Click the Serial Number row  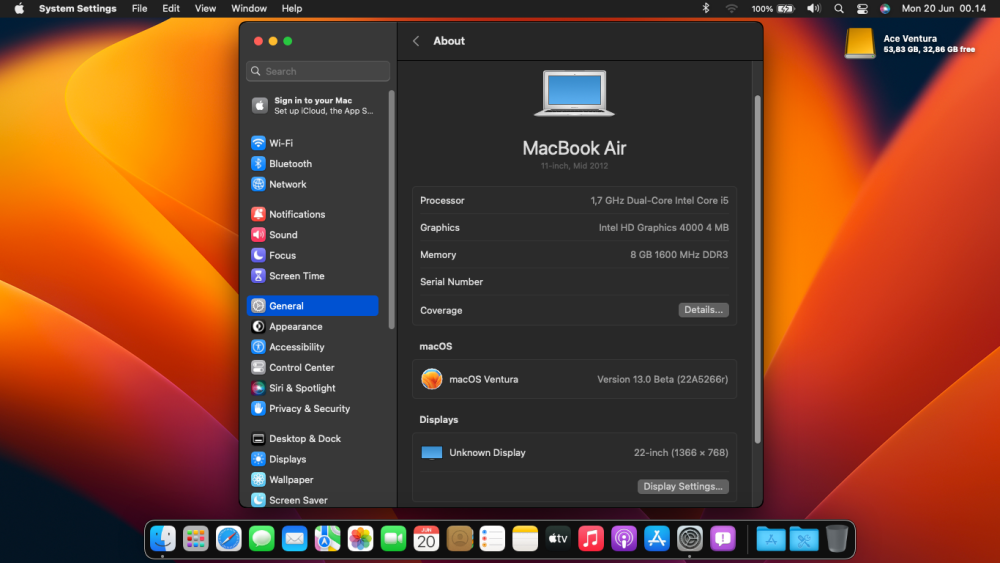[x=574, y=281]
